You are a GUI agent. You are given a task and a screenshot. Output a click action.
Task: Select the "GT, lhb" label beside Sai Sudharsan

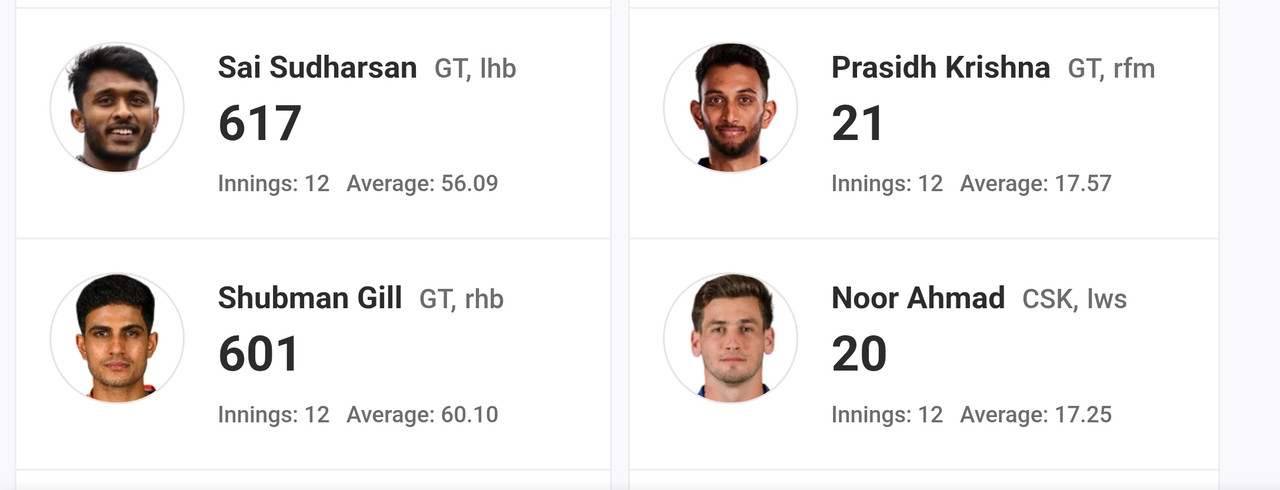coord(475,69)
